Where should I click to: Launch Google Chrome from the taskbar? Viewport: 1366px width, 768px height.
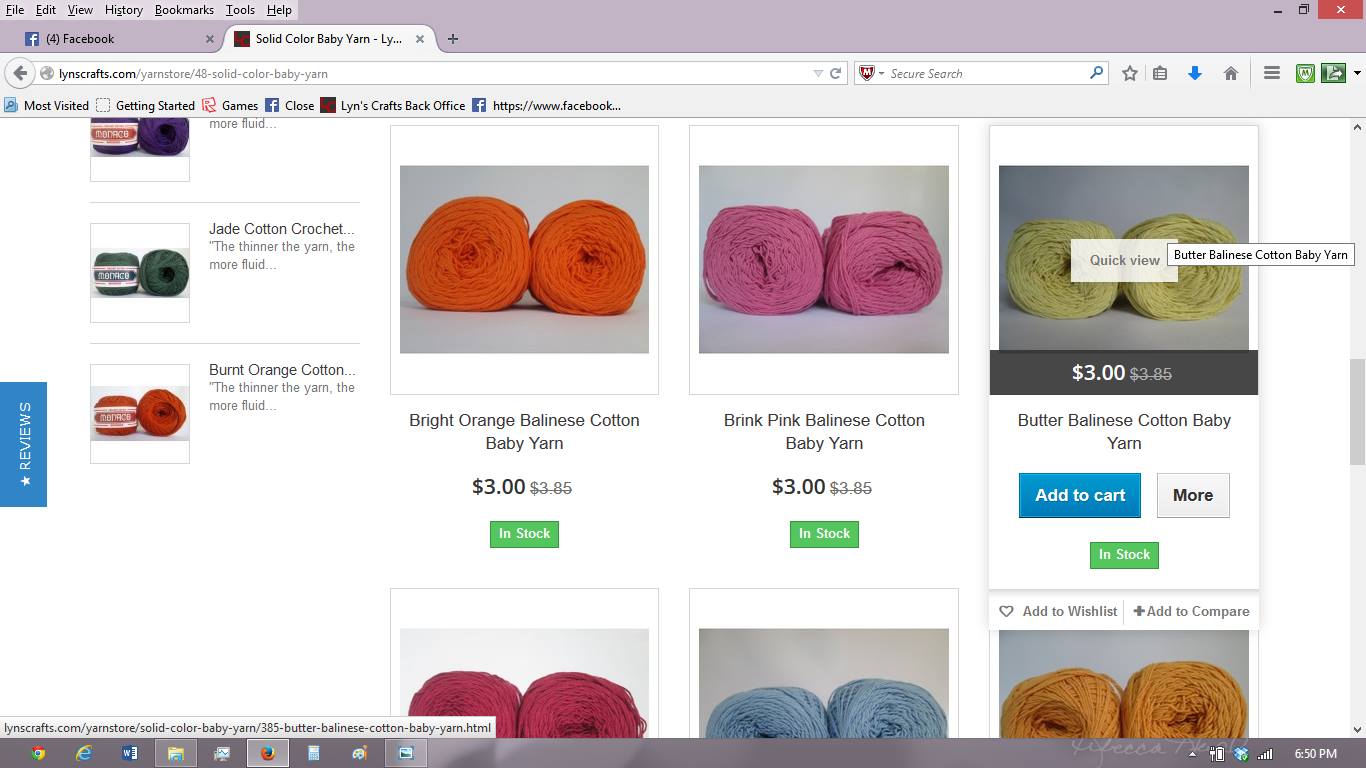(38, 753)
